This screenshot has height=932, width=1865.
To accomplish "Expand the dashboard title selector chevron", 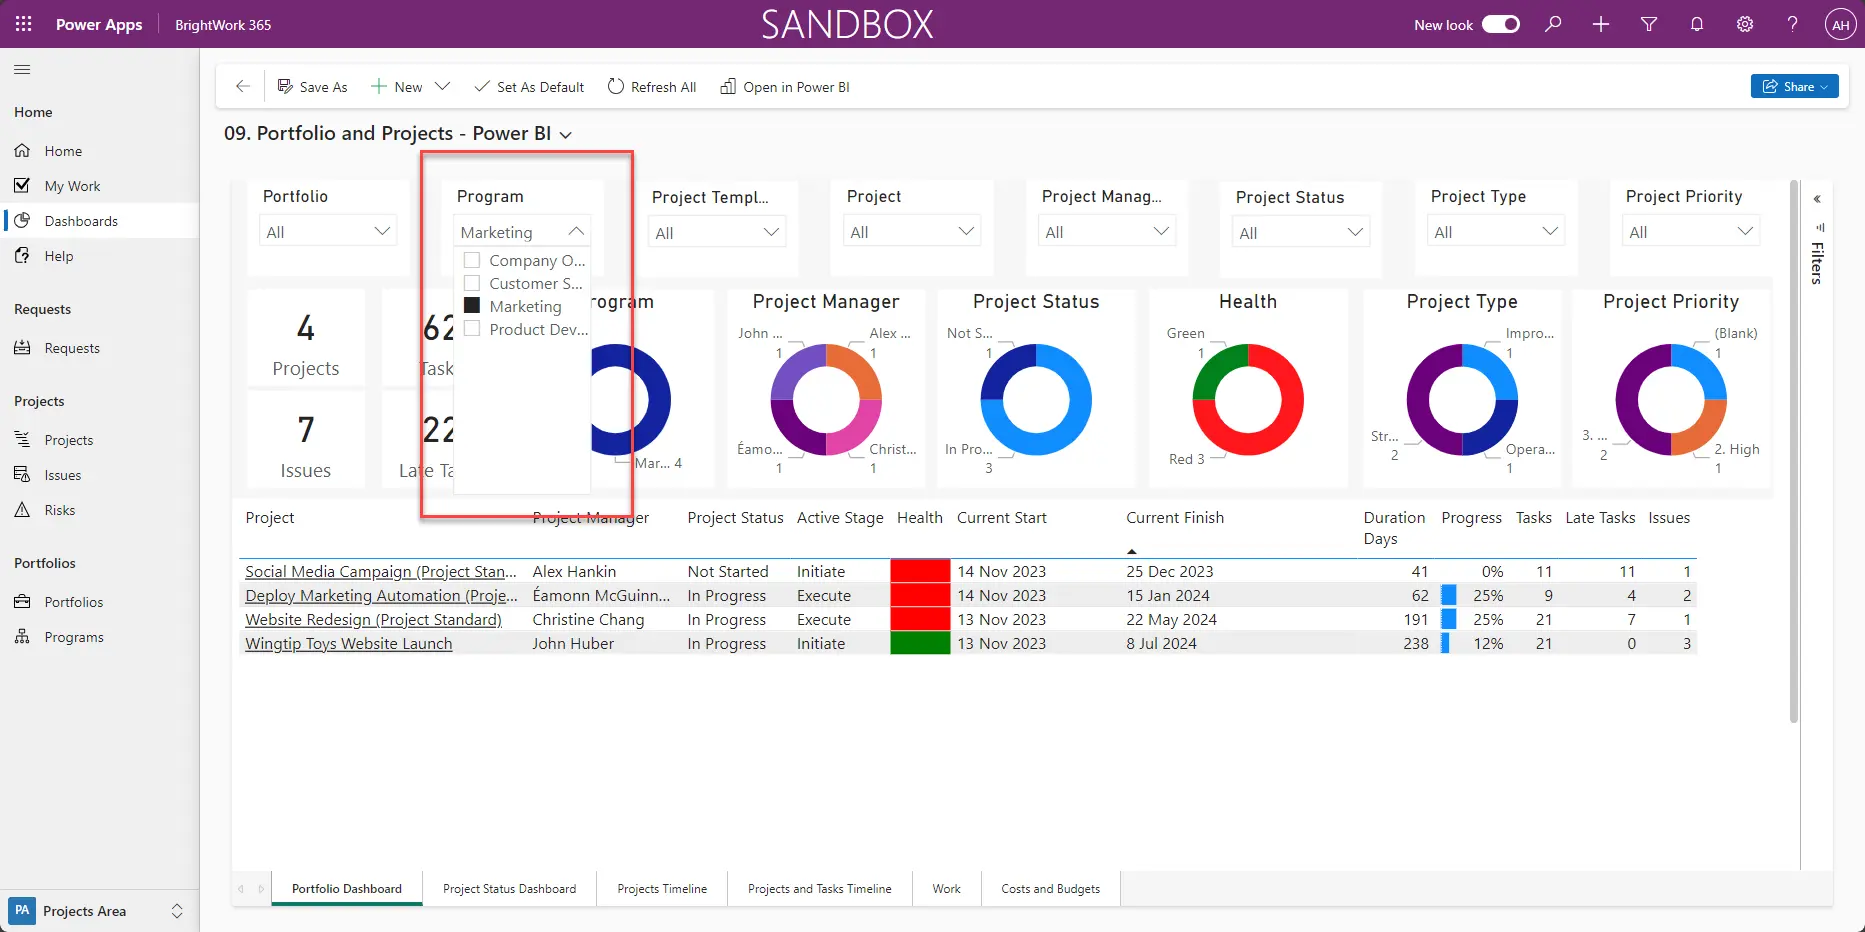I will point(566,135).
